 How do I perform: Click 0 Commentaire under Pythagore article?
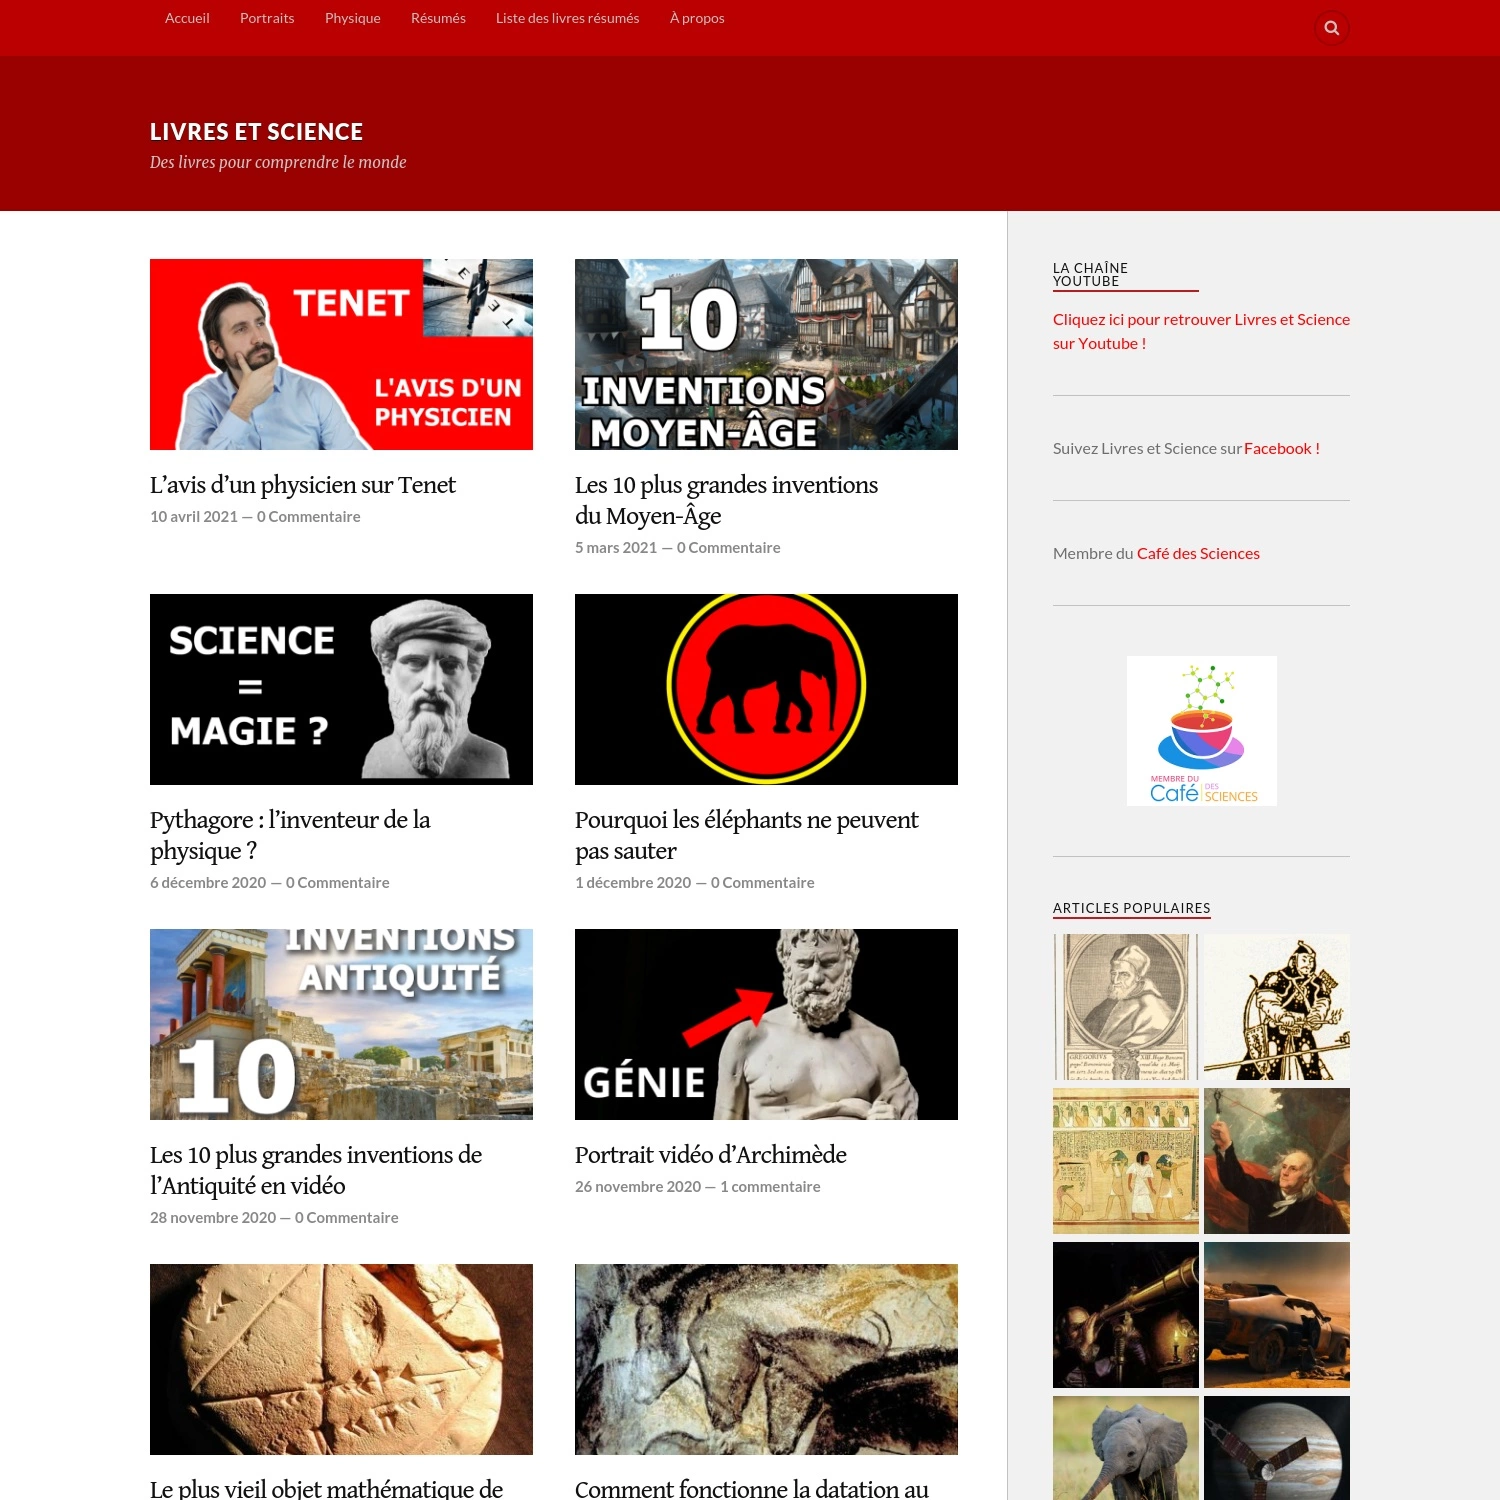click(338, 883)
